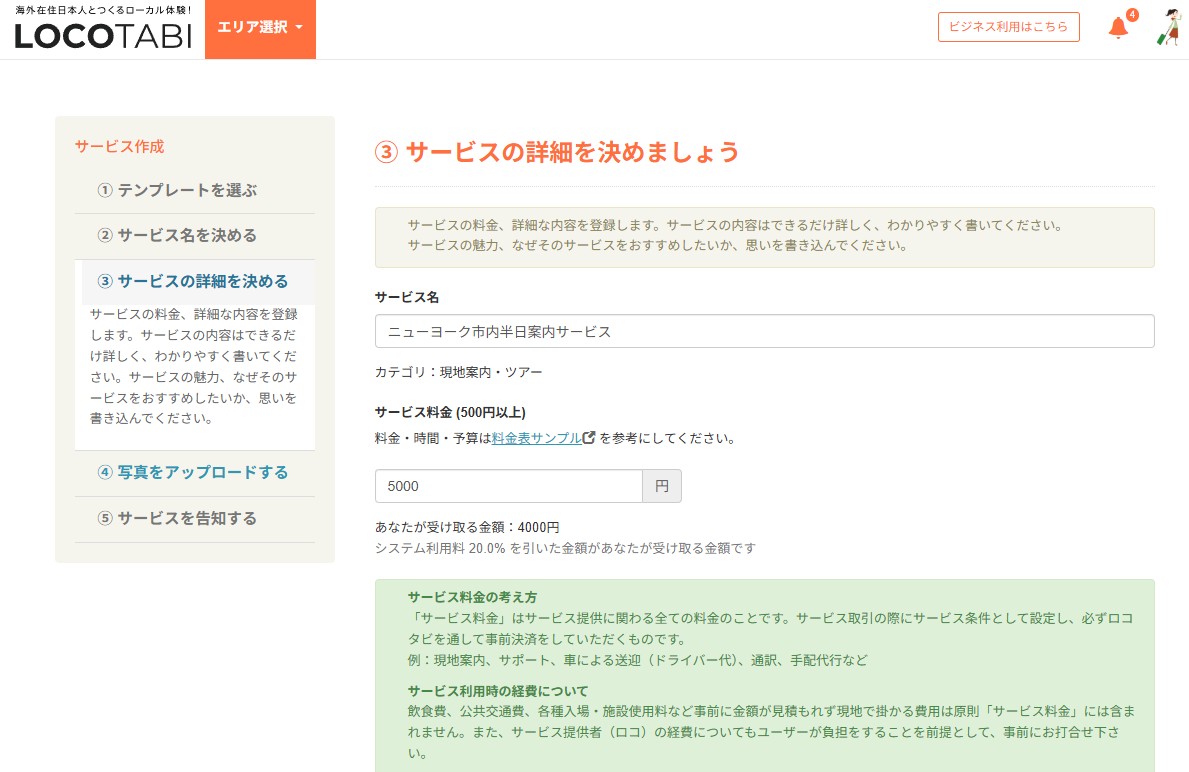This screenshot has height=772, width=1189.
Task: Click the 円 unit addon
Action: [x=662, y=486]
